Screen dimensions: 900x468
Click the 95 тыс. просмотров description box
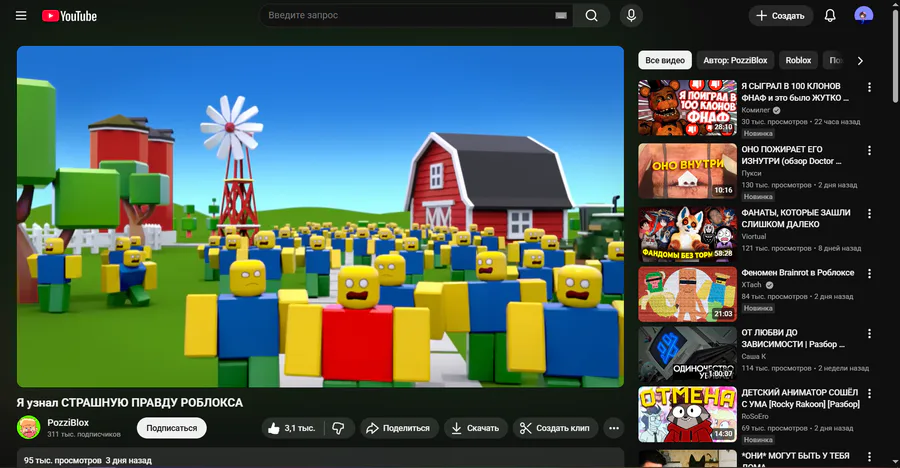320,458
